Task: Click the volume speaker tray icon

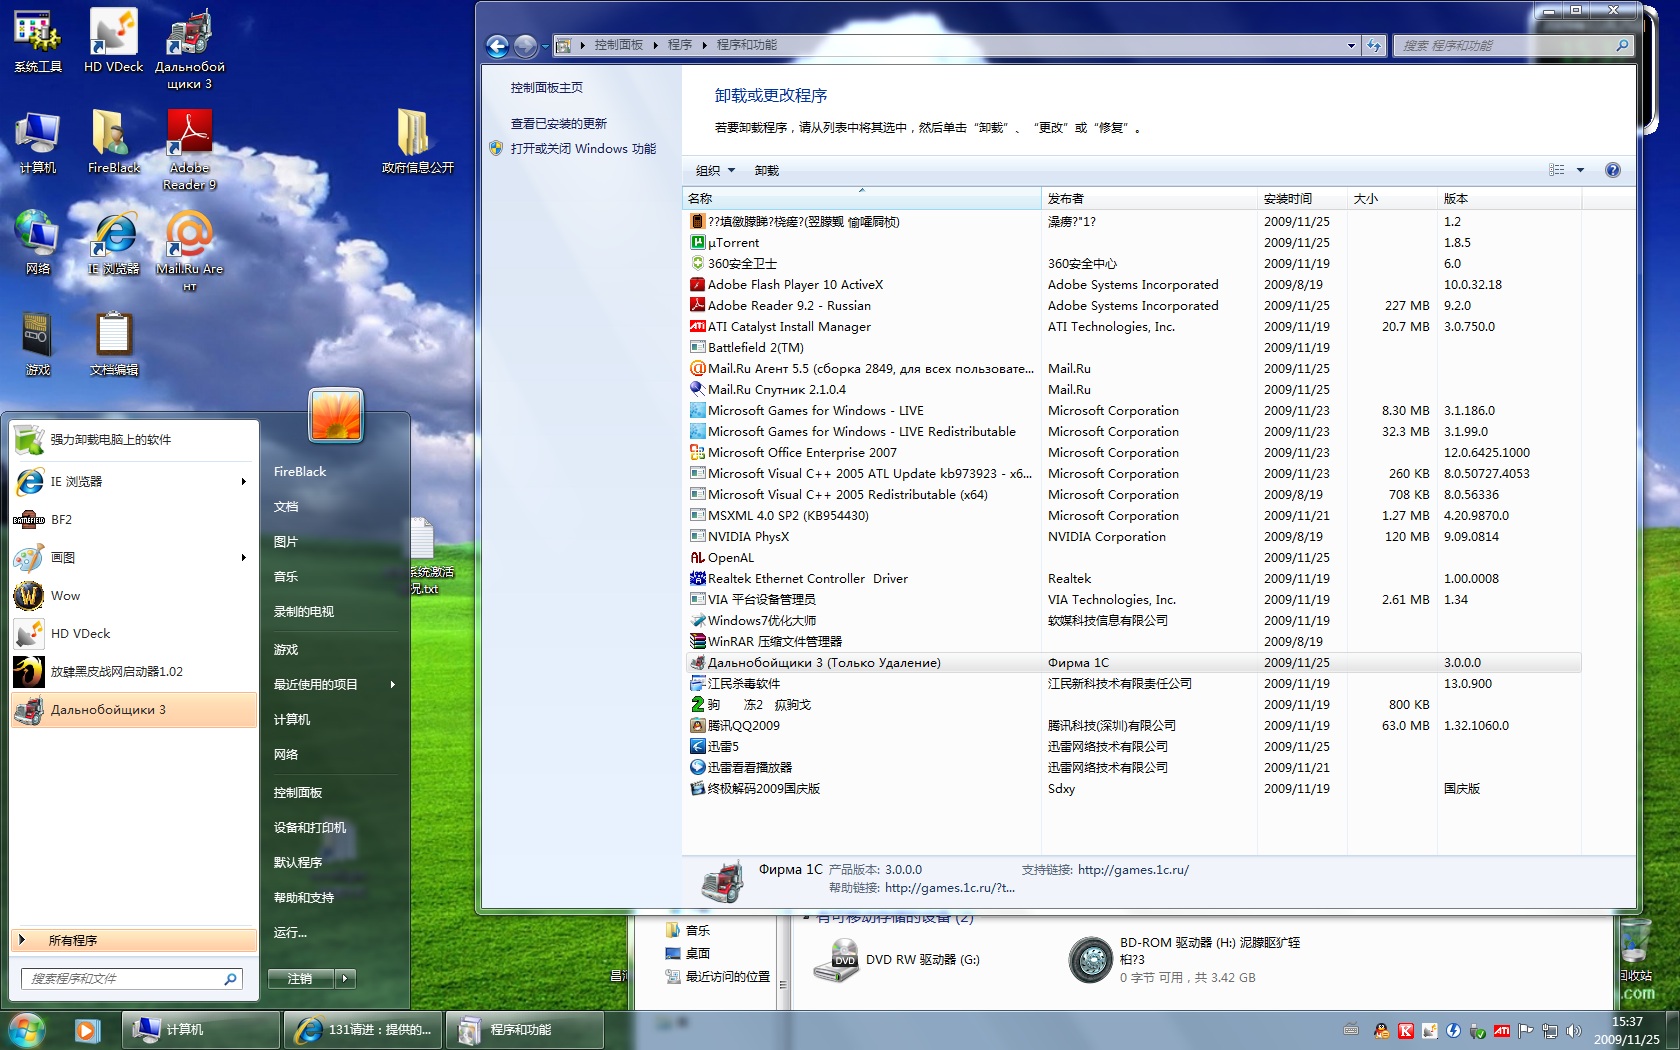Action: (x=1573, y=1031)
